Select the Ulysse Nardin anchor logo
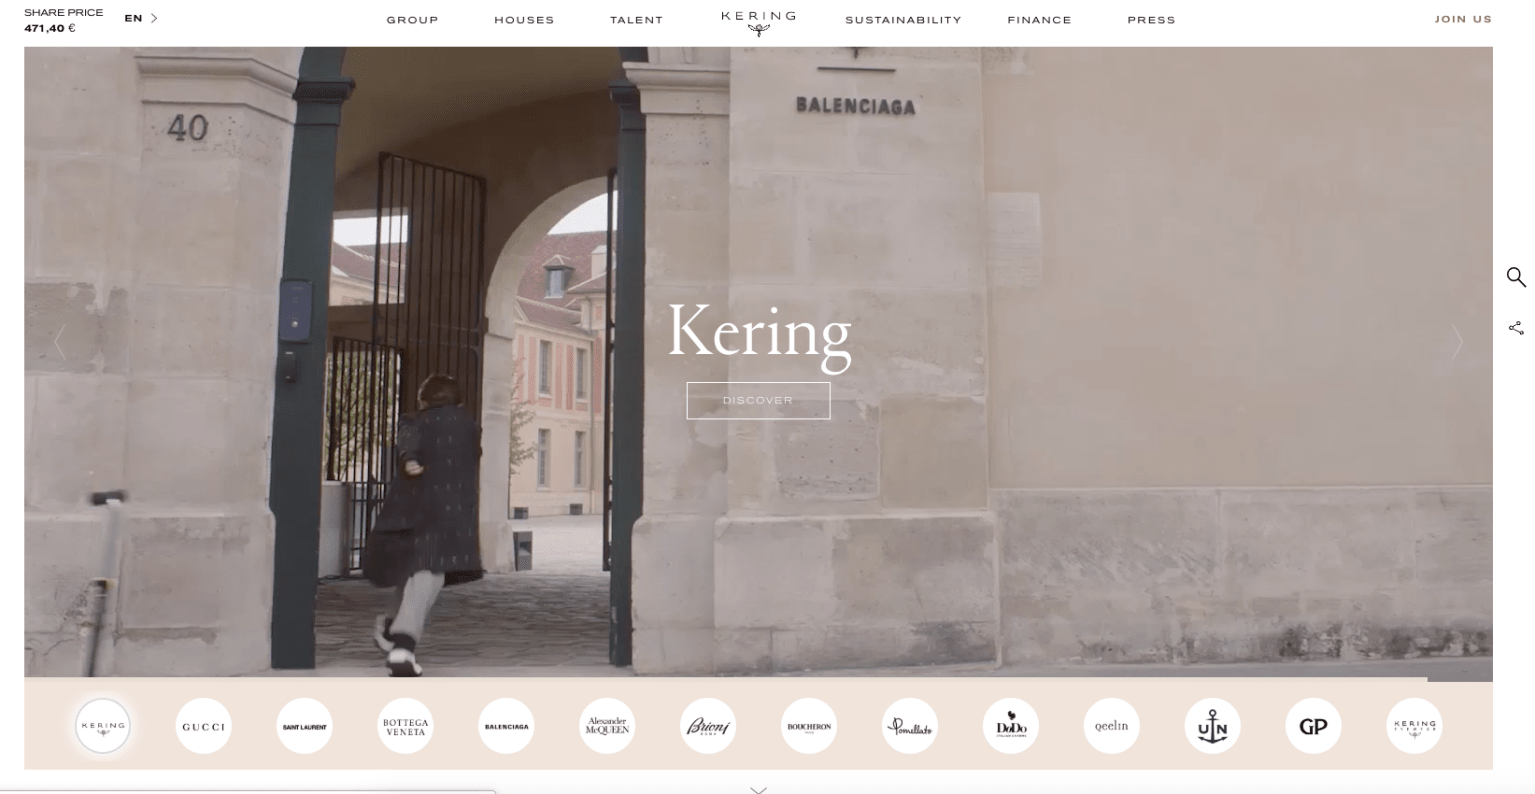The image size is (1535, 794). (1212, 726)
